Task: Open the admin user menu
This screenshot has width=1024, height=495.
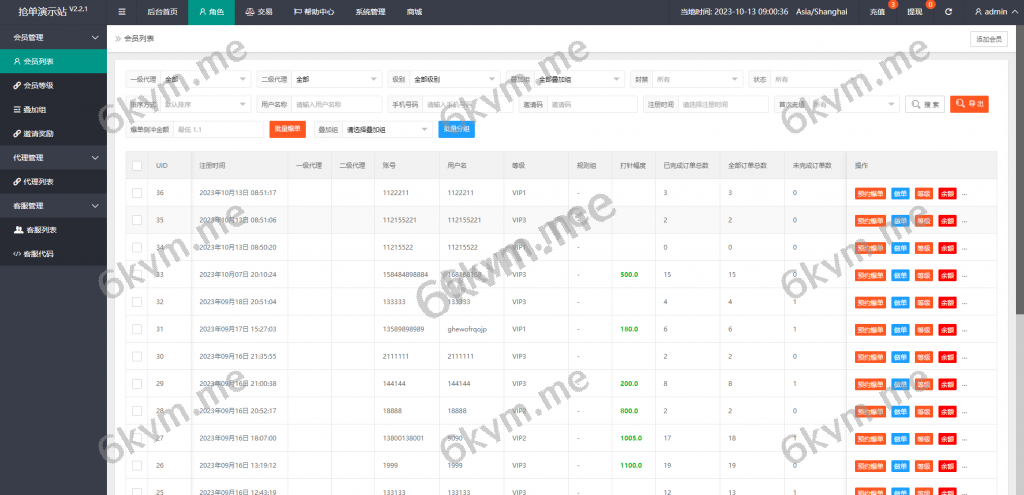Action: click(996, 12)
